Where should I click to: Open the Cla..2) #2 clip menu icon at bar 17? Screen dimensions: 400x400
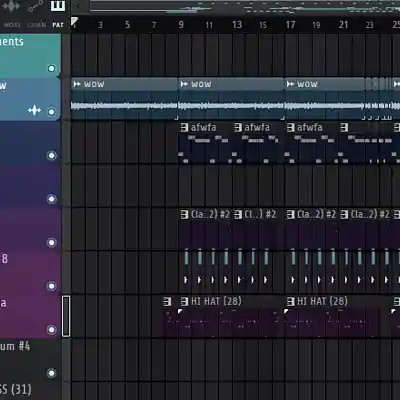pyautogui.click(x=291, y=214)
